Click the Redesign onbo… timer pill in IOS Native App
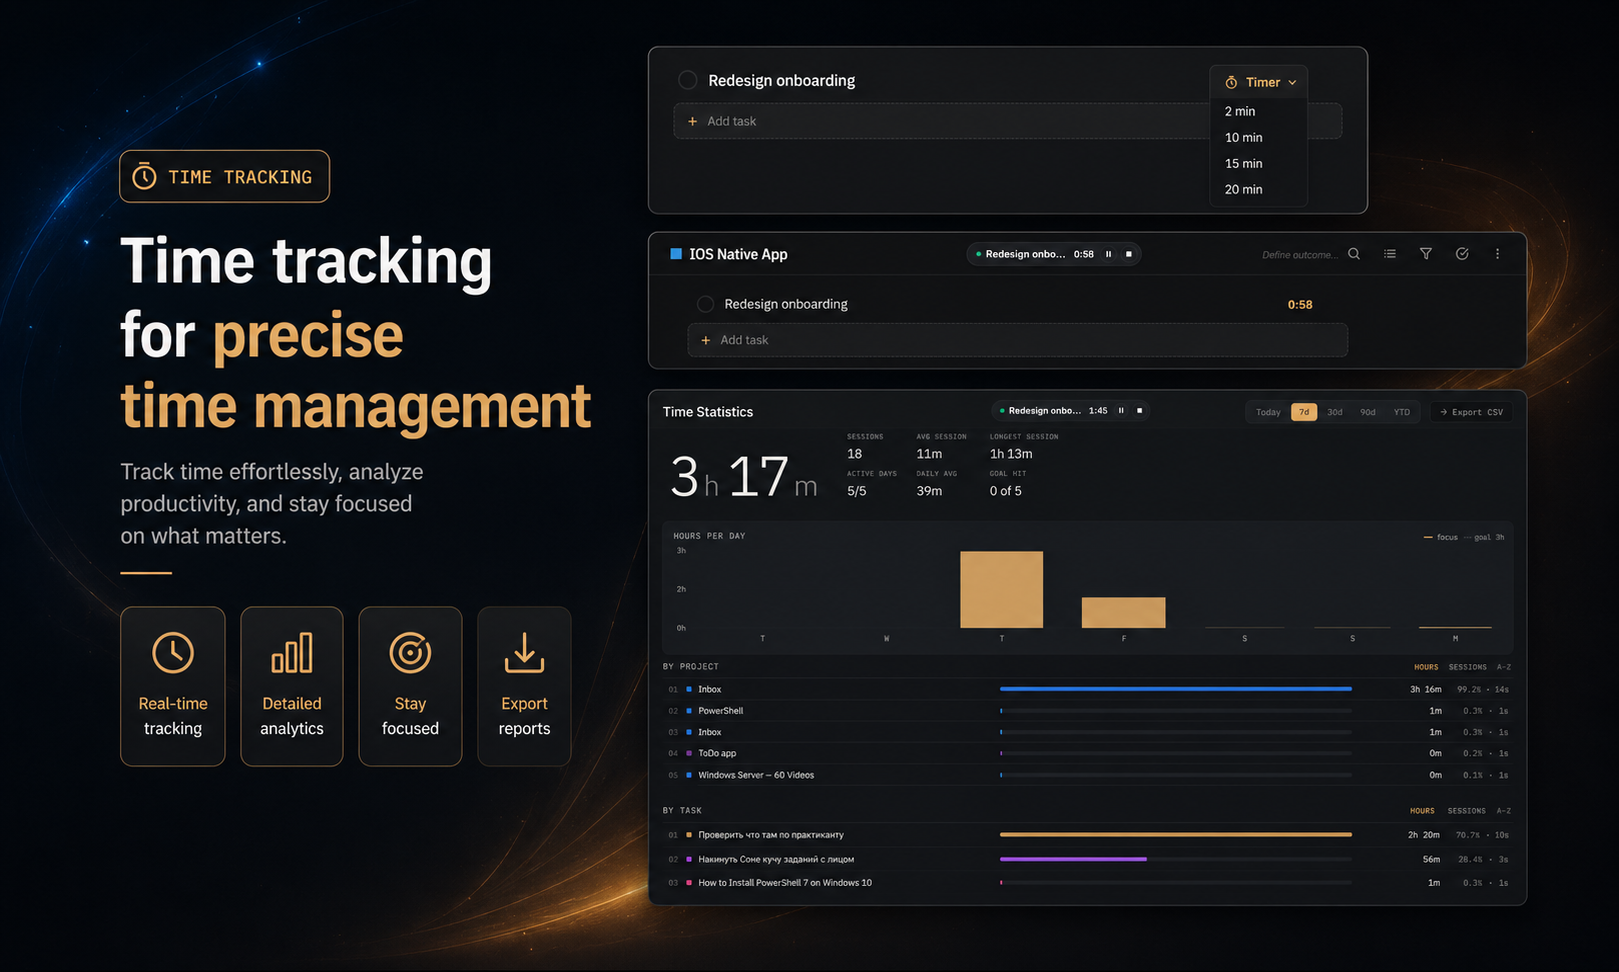 (x=1053, y=254)
